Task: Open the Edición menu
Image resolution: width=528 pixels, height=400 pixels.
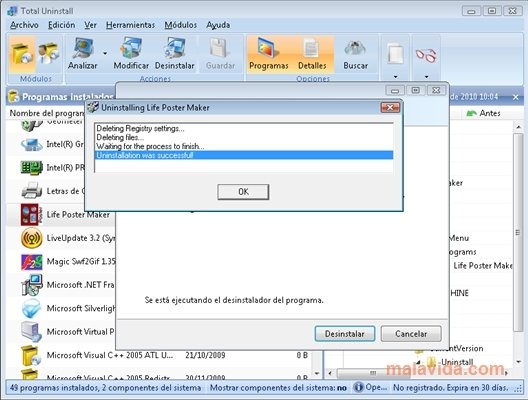Action: [x=61, y=25]
